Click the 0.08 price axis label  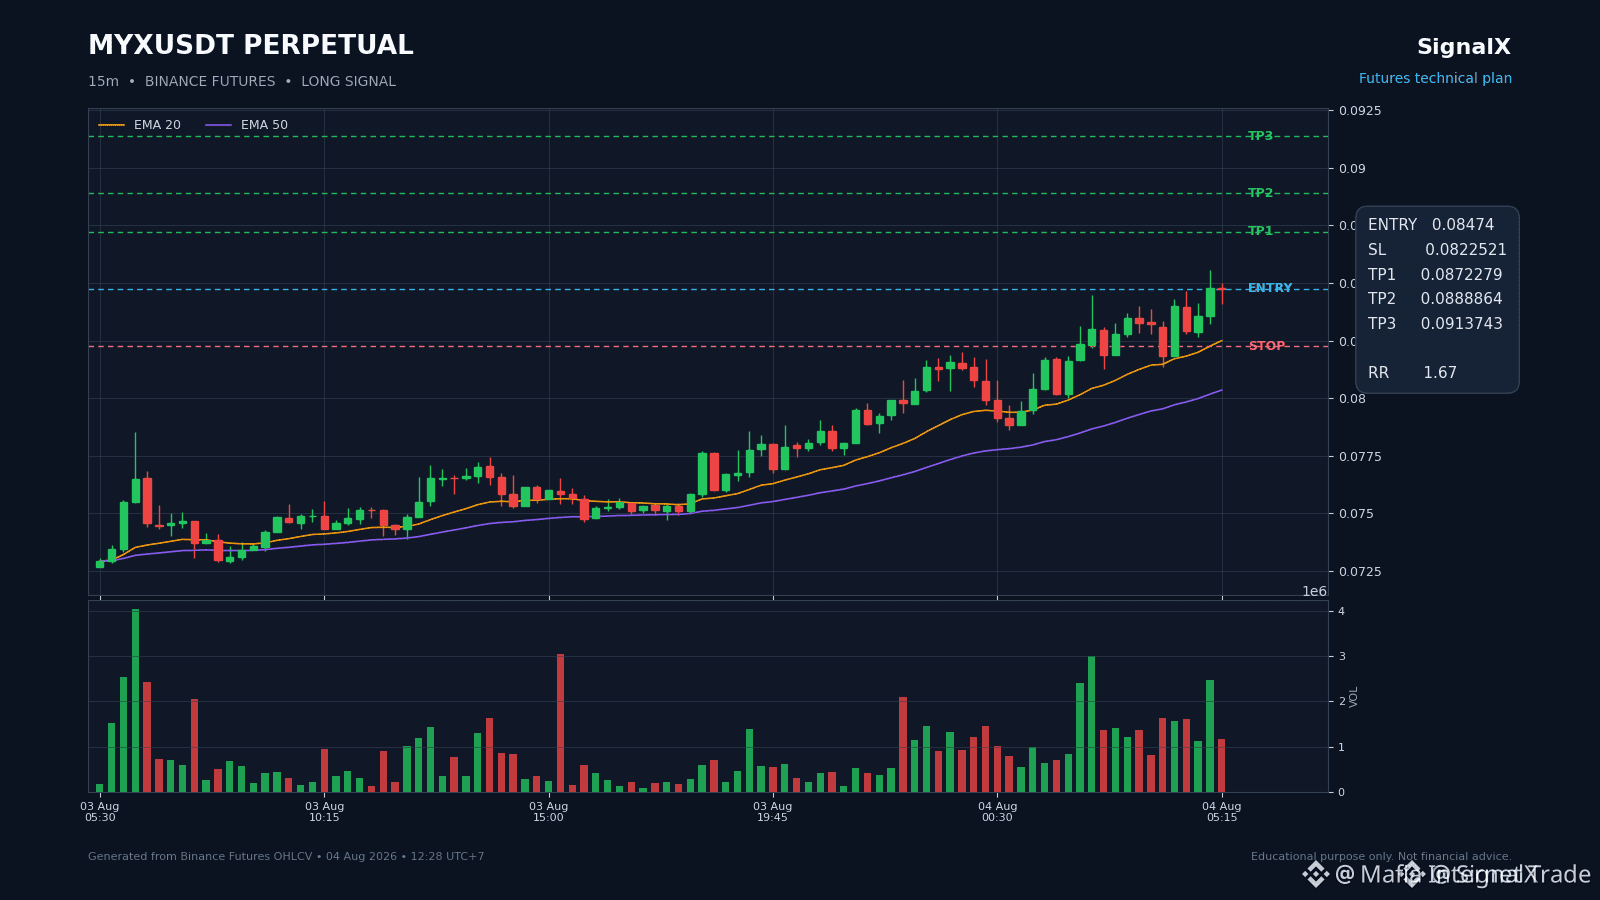pyautogui.click(x=1352, y=399)
